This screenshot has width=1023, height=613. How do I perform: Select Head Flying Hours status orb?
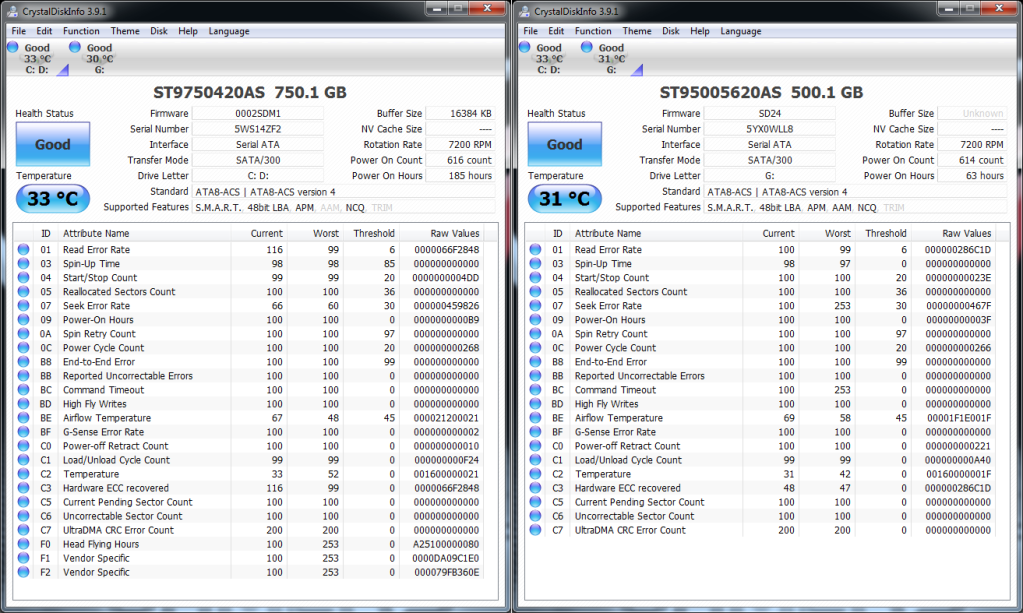pos(23,544)
